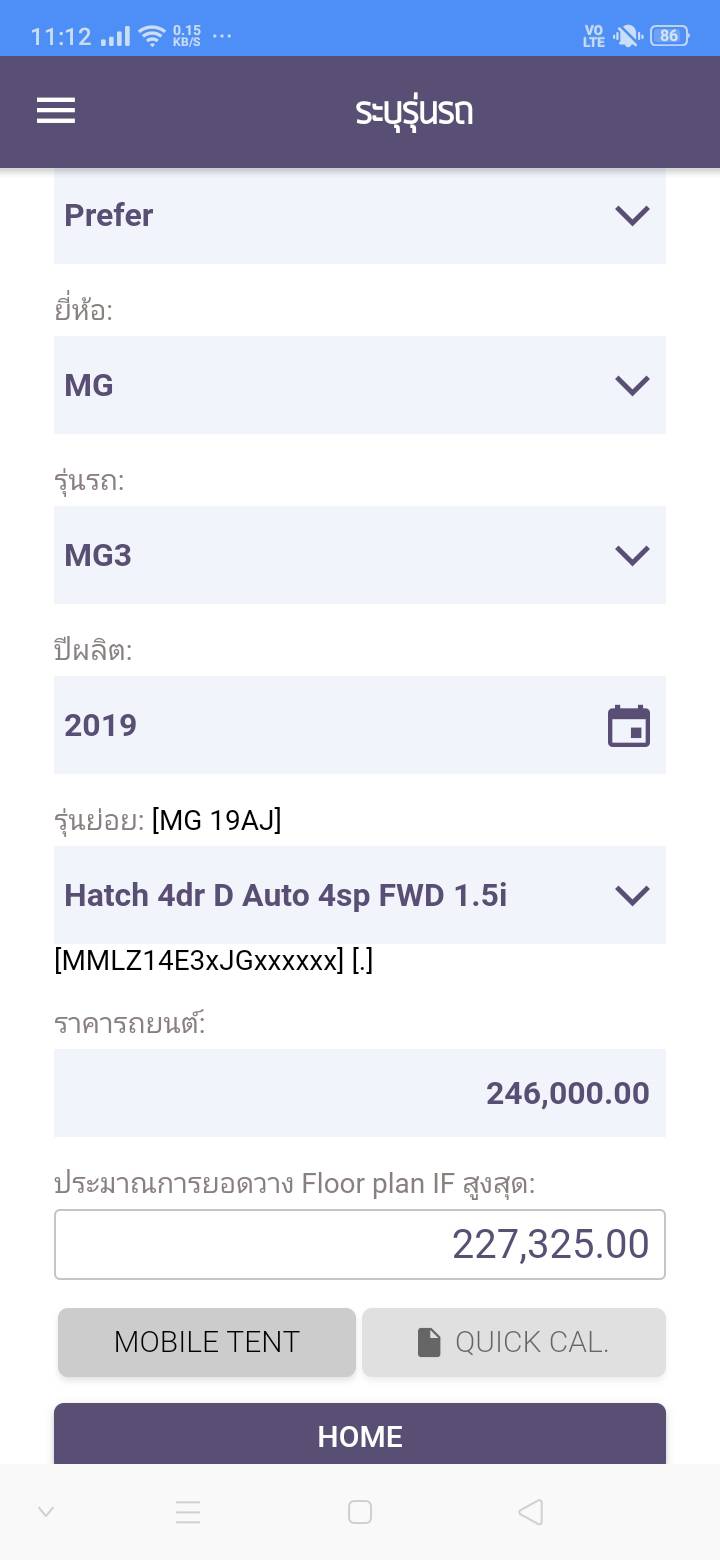Screen dimensions: 720x1560
Task: Tap the navigation bar hide arrow
Action: [46, 1512]
